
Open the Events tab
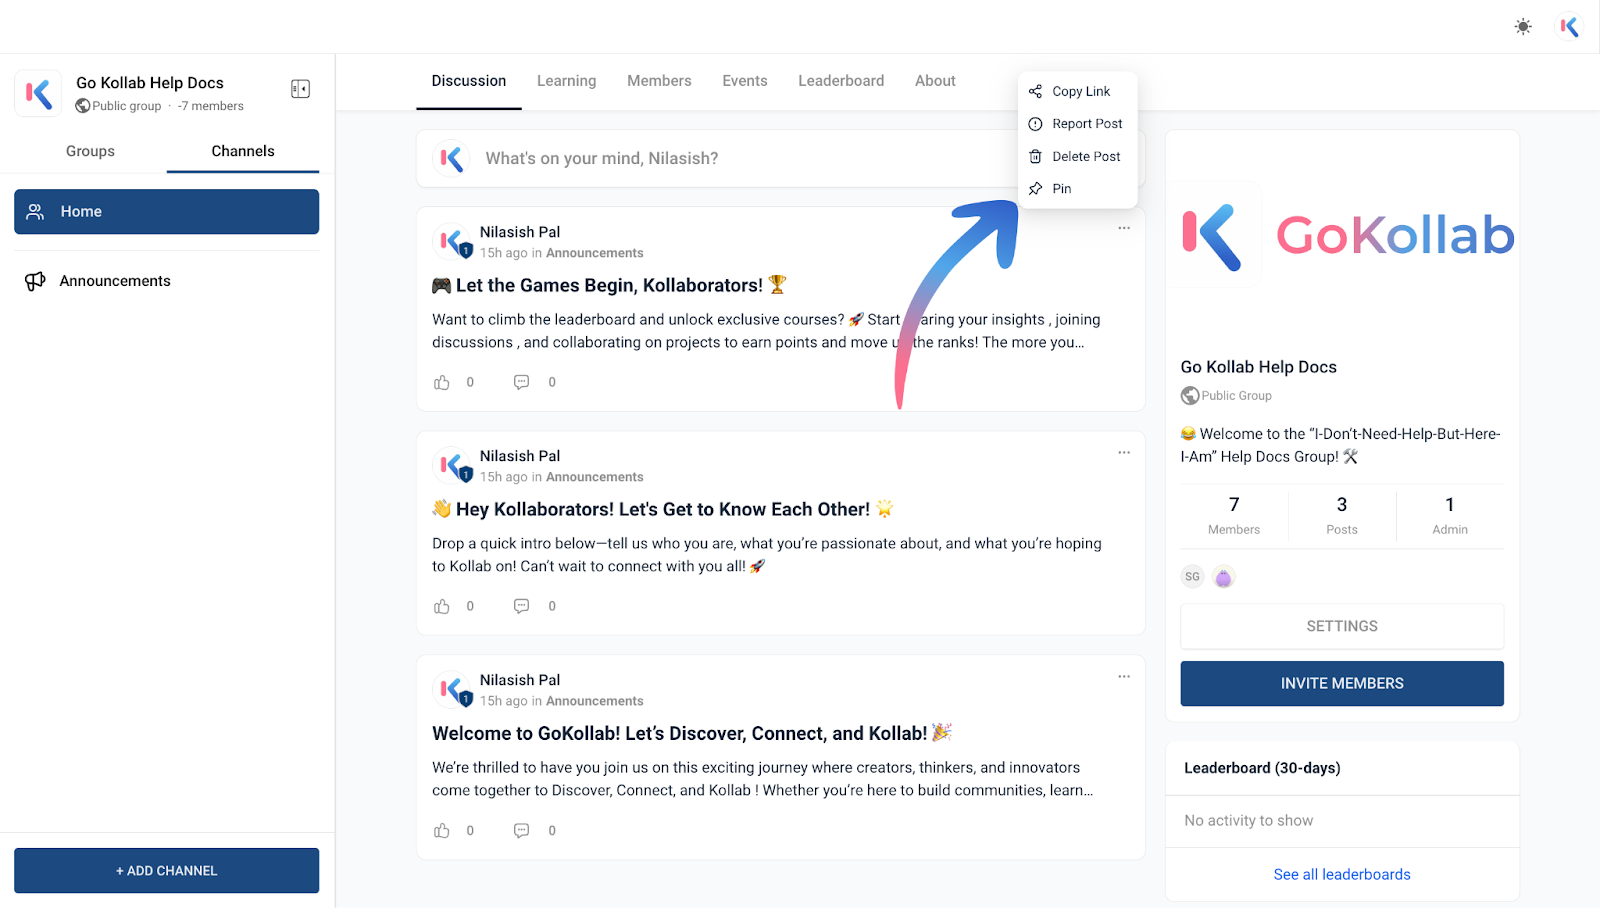745,81
